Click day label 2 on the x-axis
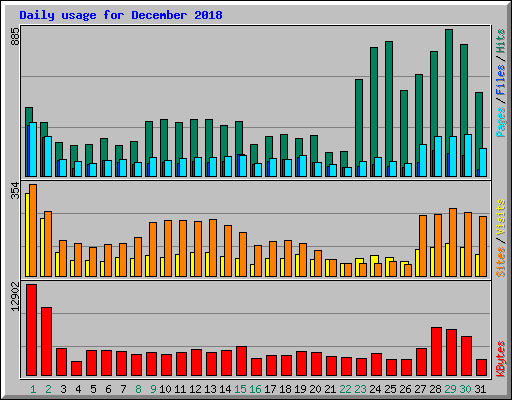This screenshot has width=512, height=400. pyautogui.click(x=48, y=389)
